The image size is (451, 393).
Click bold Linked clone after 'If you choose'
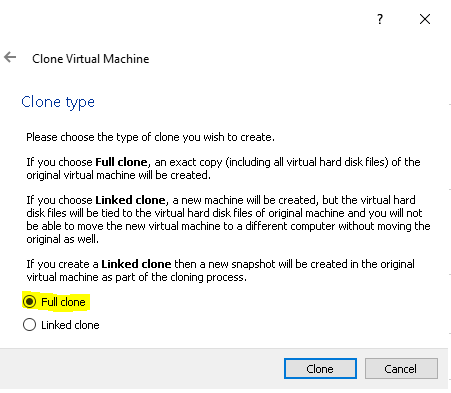coord(130,200)
